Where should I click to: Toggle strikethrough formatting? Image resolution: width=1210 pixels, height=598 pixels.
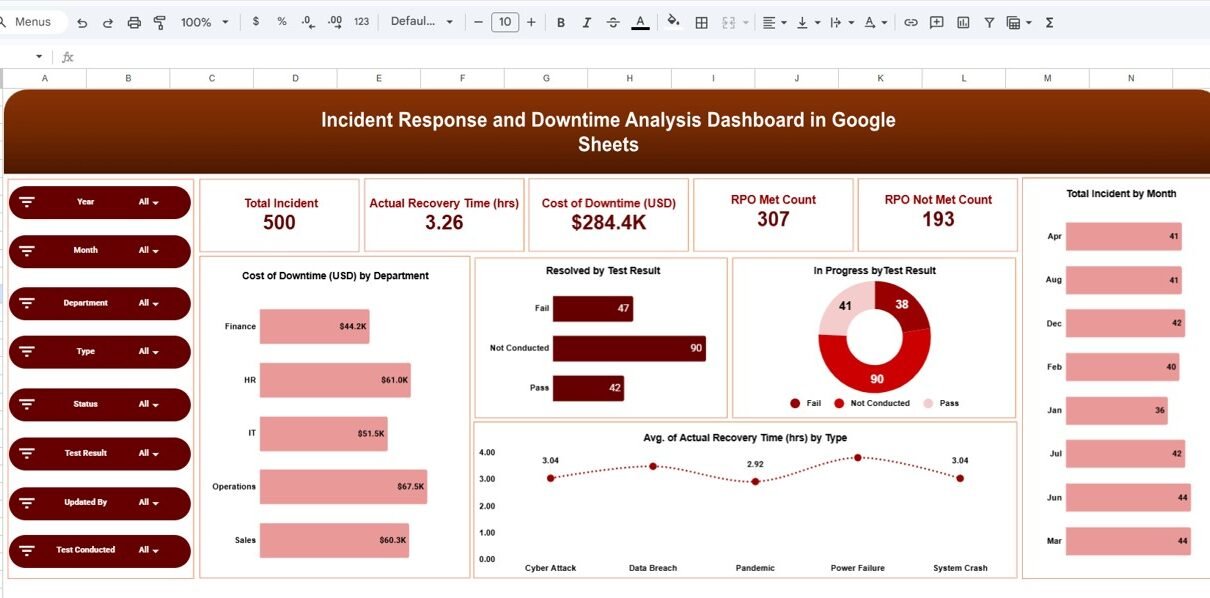(x=613, y=22)
